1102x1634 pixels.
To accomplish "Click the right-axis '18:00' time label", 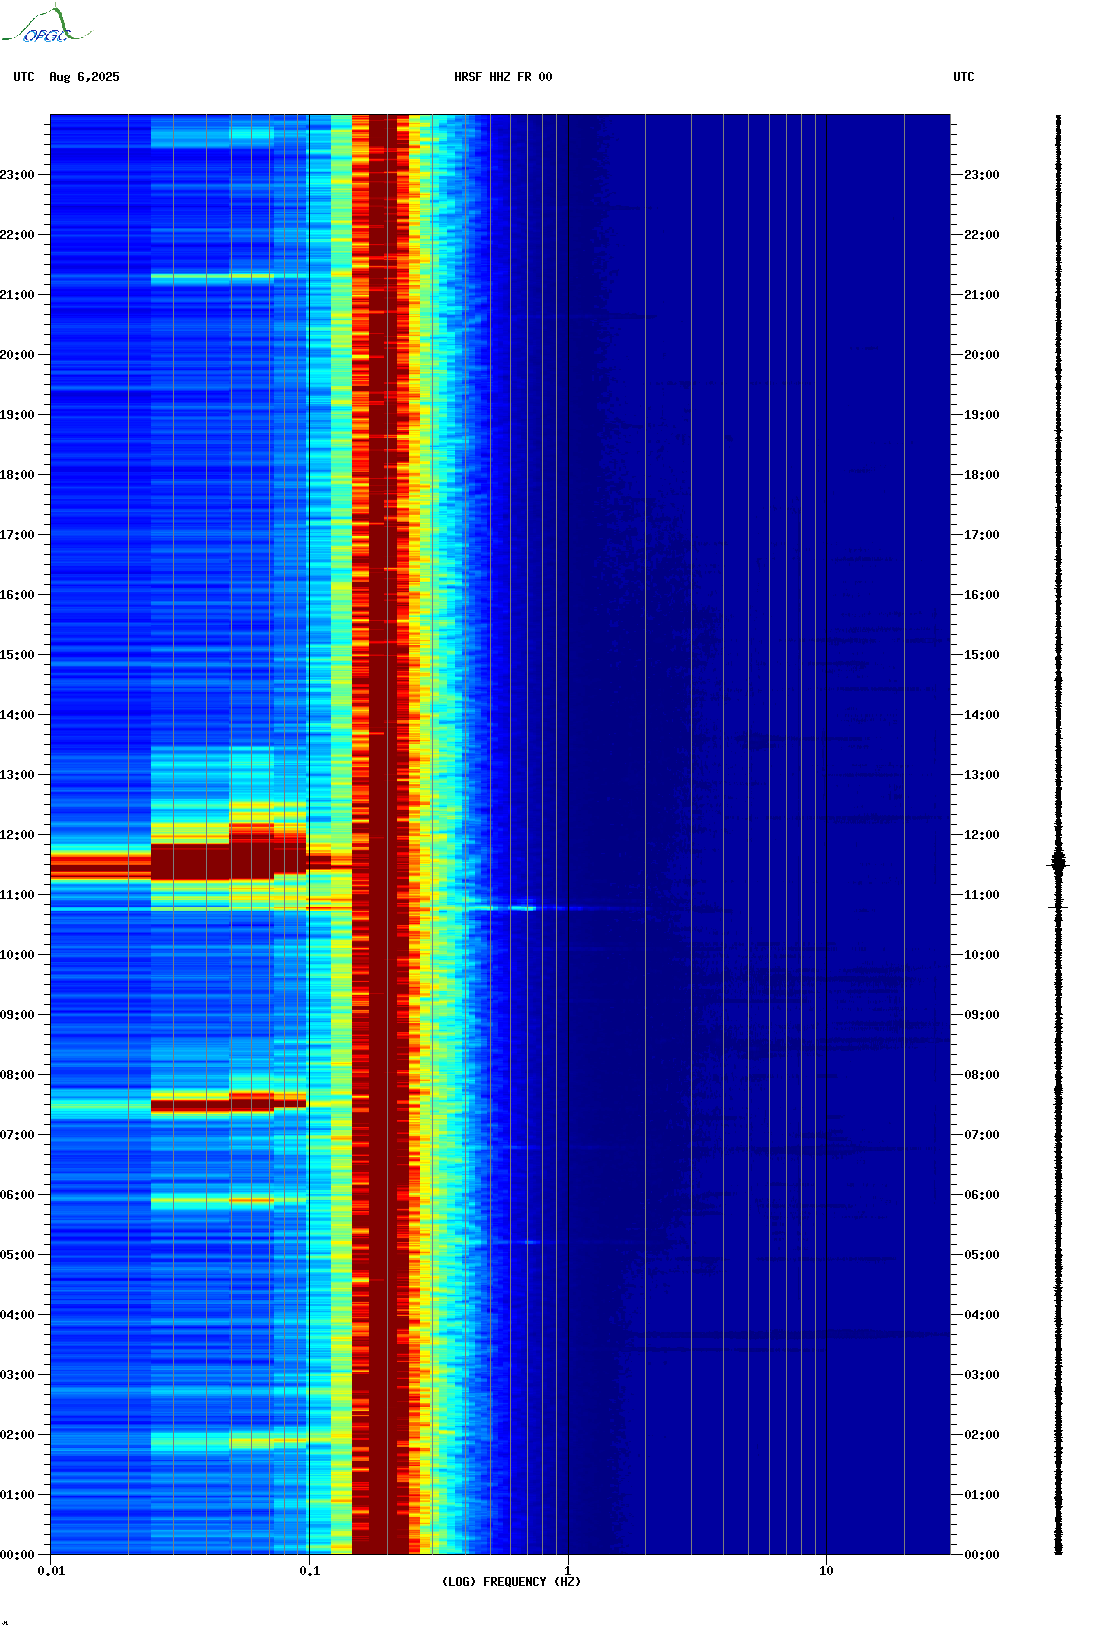I will tap(982, 475).
